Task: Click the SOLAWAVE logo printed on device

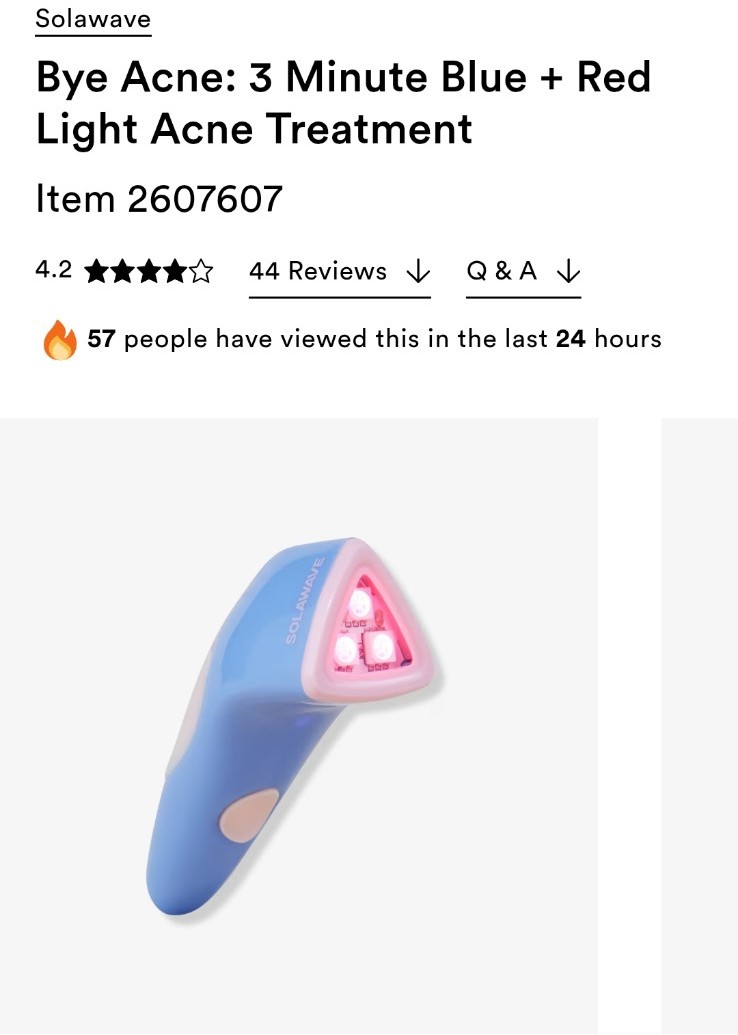Action: click(x=305, y=601)
